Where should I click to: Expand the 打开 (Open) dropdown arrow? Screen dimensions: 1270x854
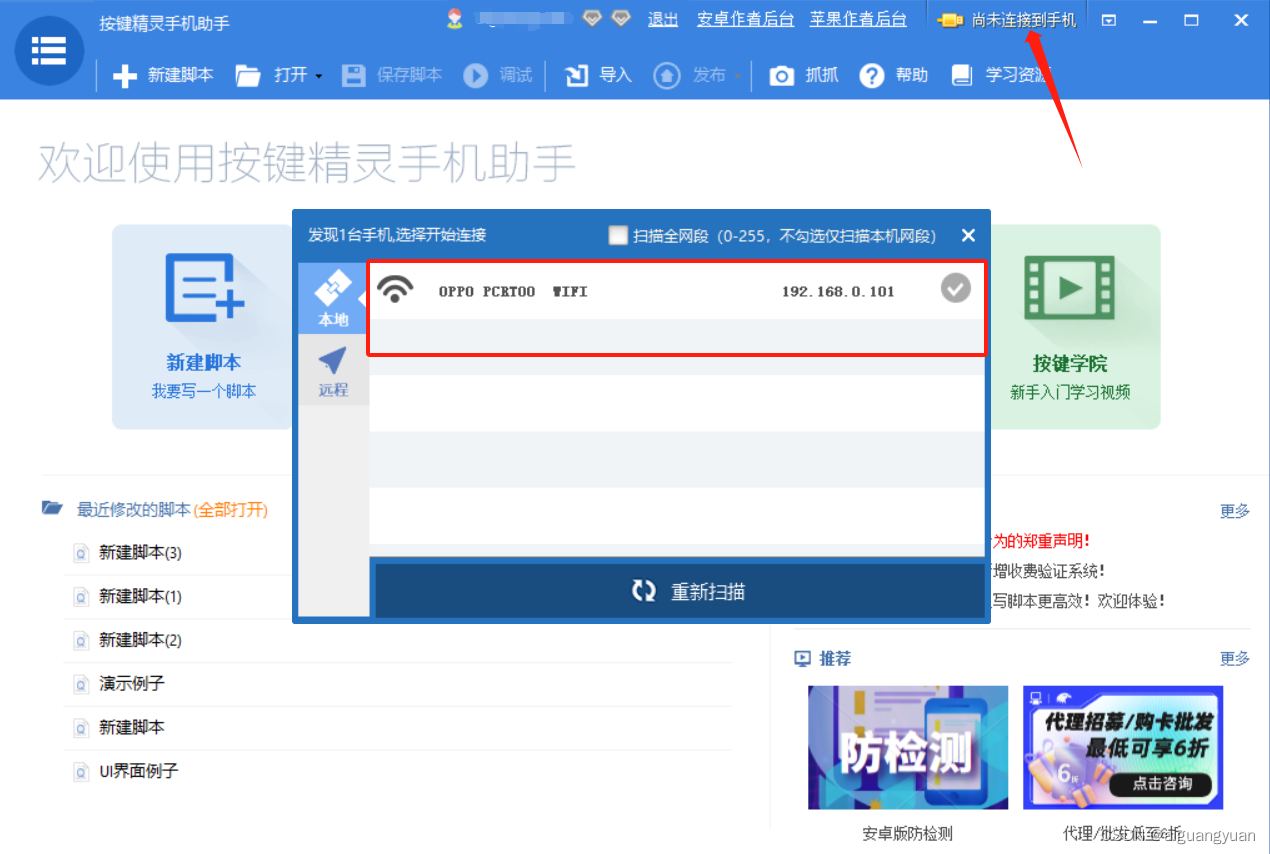319,75
